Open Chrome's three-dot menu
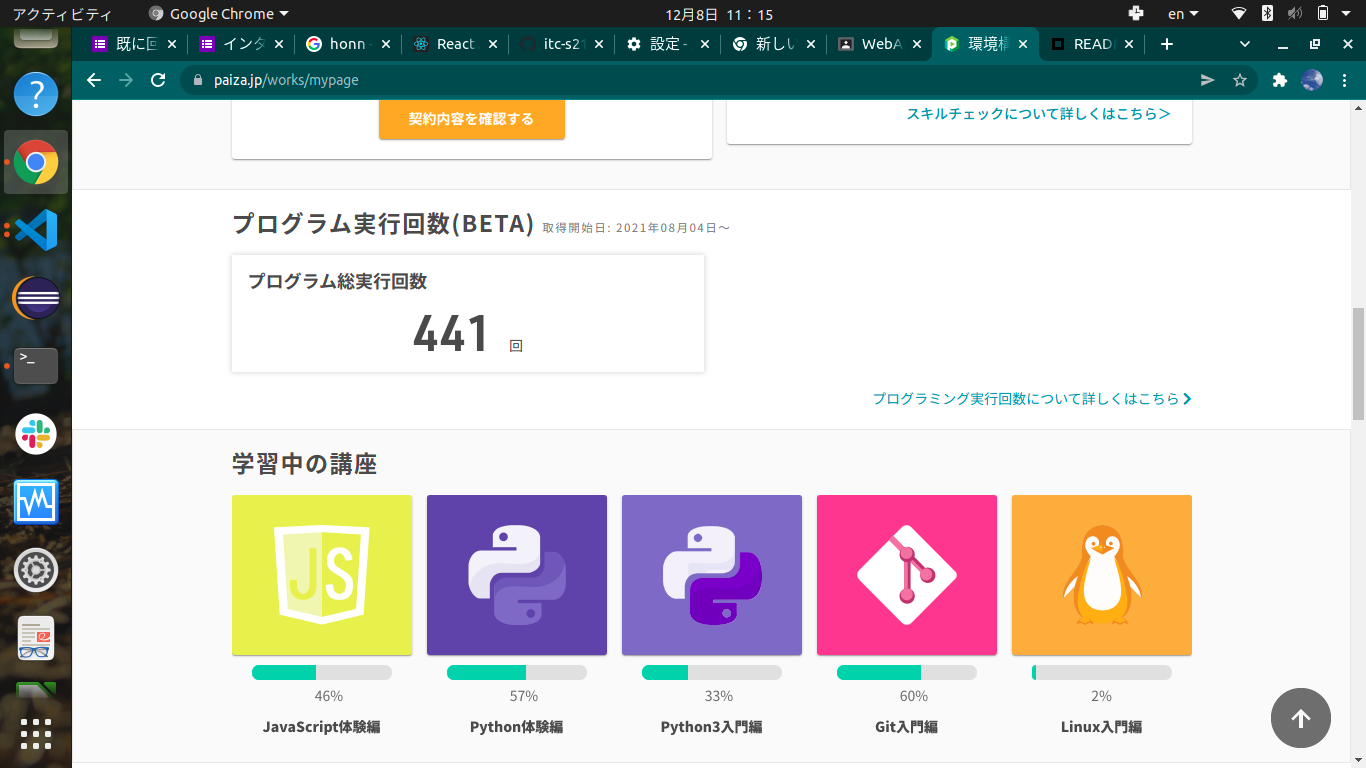1366x768 pixels. coord(1345,80)
